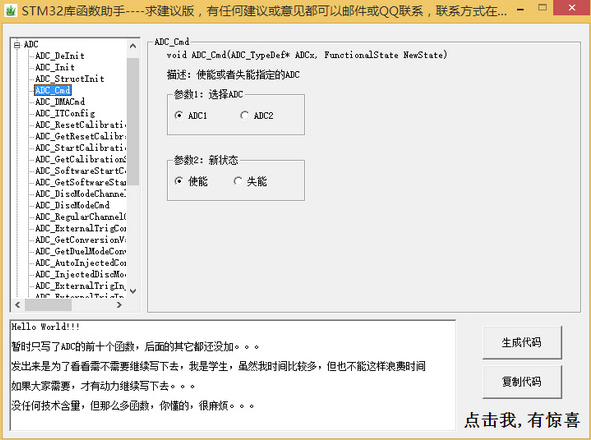Maximize the STM32 helper window
Viewport: 591px width, 440px height.
(542, 8)
